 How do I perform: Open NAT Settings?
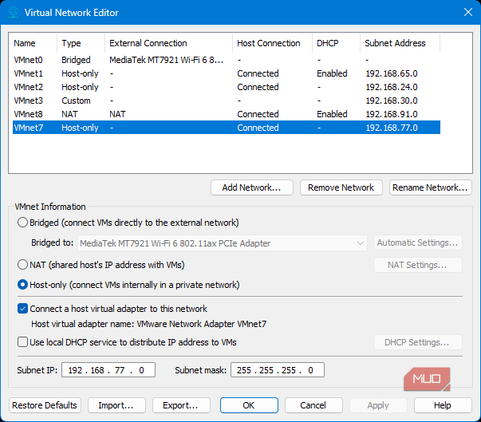pos(418,265)
